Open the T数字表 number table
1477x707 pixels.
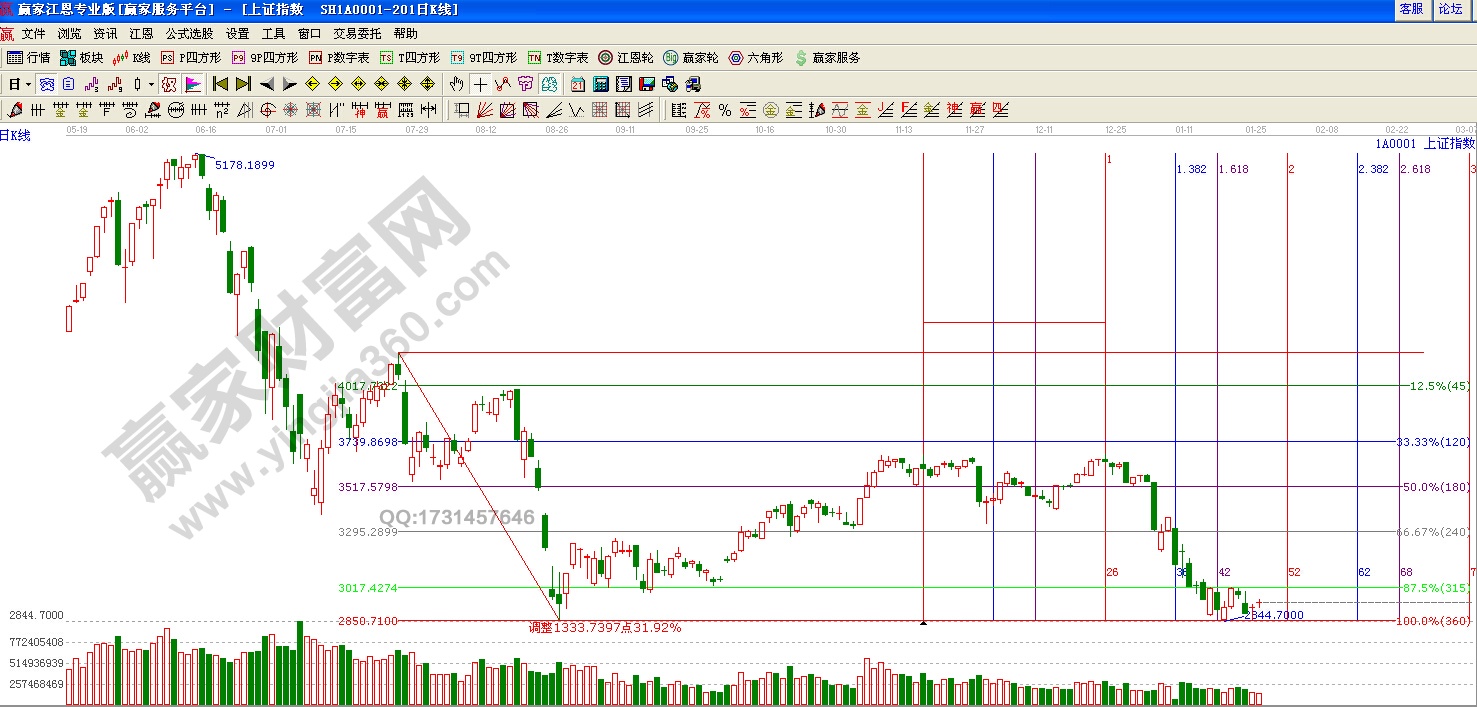[558, 58]
